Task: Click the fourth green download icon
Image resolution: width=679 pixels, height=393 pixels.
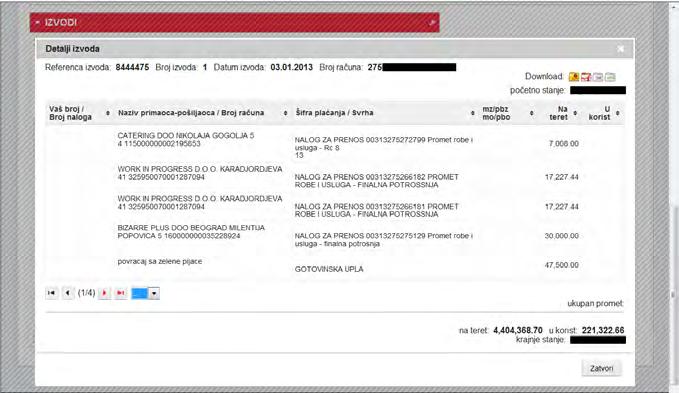Action: 610,77
